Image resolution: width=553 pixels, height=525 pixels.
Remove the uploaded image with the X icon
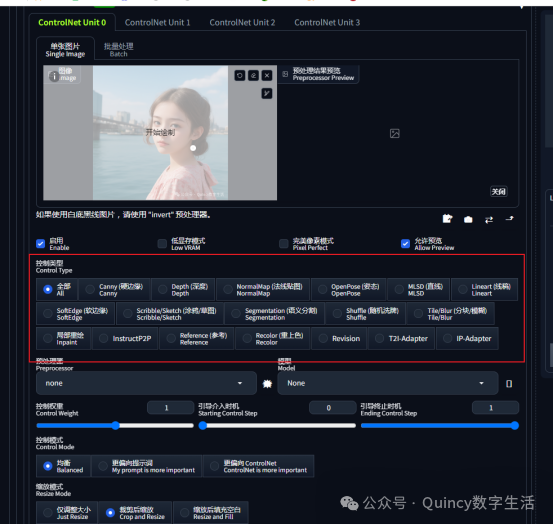coord(267,75)
